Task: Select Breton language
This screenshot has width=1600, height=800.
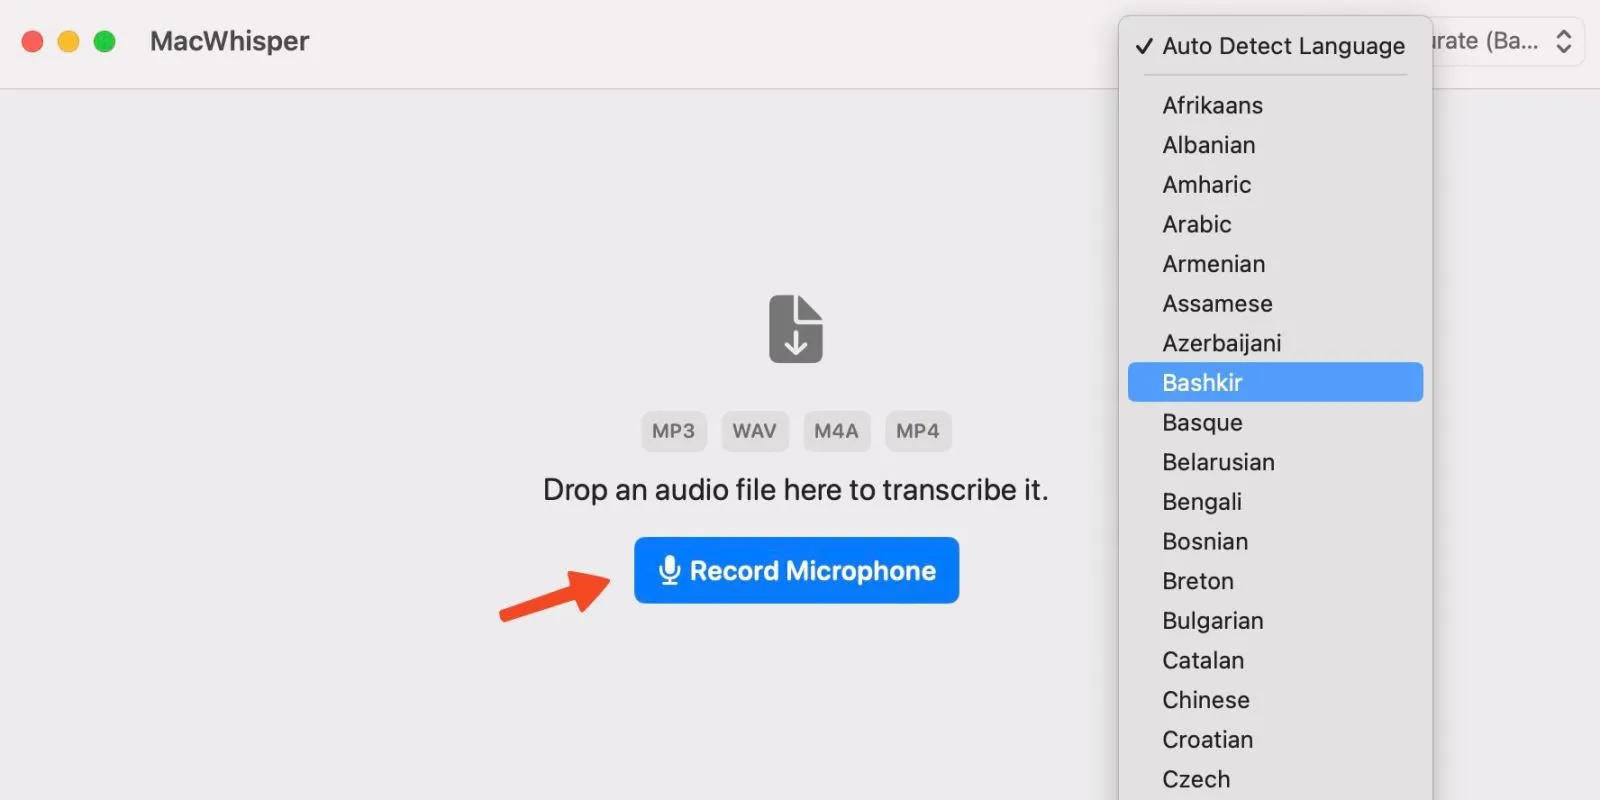Action: point(1275,581)
